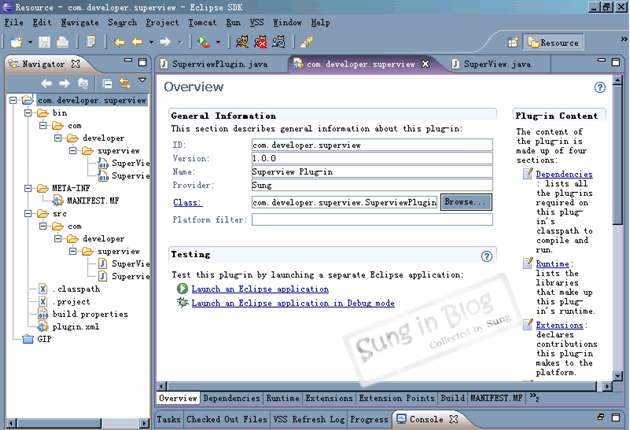Image resolution: width=630 pixels, height=430 pixels.
Task: Close the Navigator view tab
Action: [x=76, y=63]
